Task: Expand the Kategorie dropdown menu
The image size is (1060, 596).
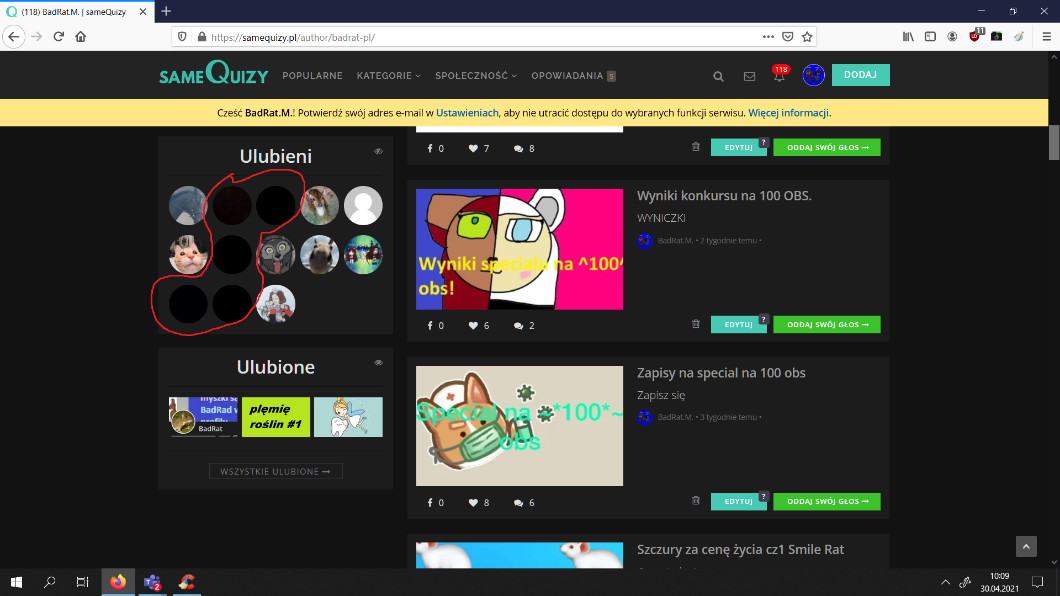Action: [388, 76]
